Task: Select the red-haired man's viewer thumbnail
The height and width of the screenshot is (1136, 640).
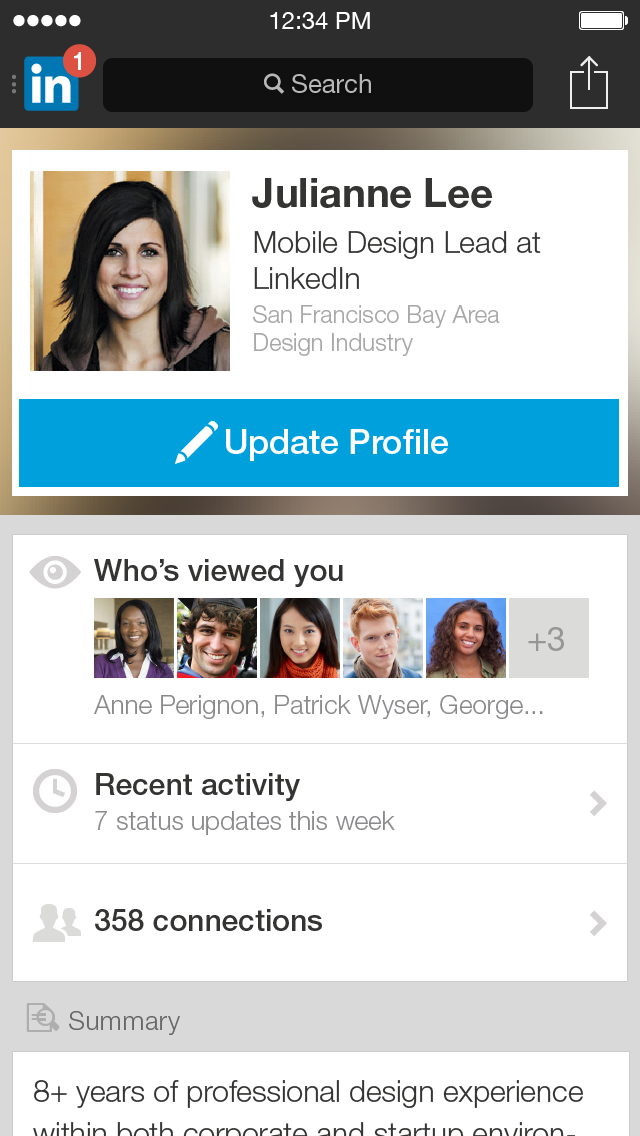Action: [x=383, y=639]
